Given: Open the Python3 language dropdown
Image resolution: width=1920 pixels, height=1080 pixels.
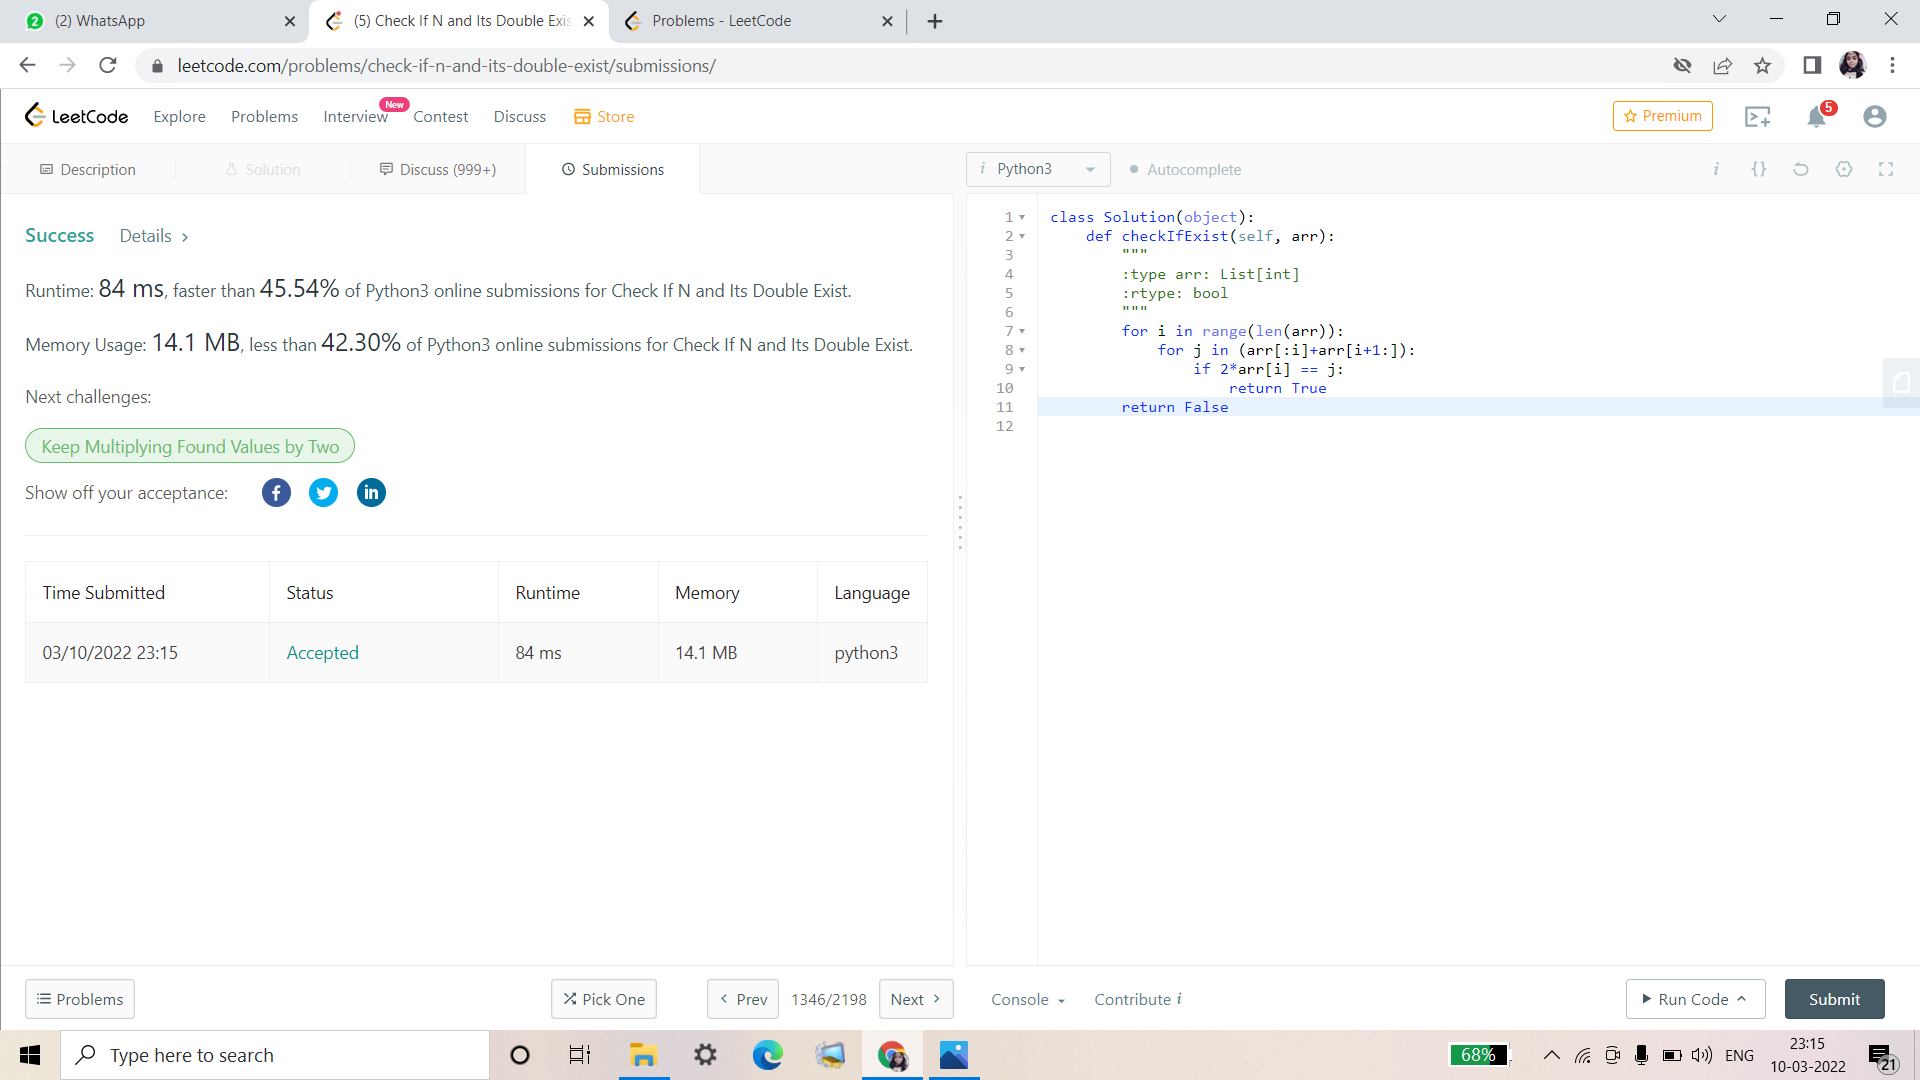Looking at the screenshot, I should [x=1038, y=169].
